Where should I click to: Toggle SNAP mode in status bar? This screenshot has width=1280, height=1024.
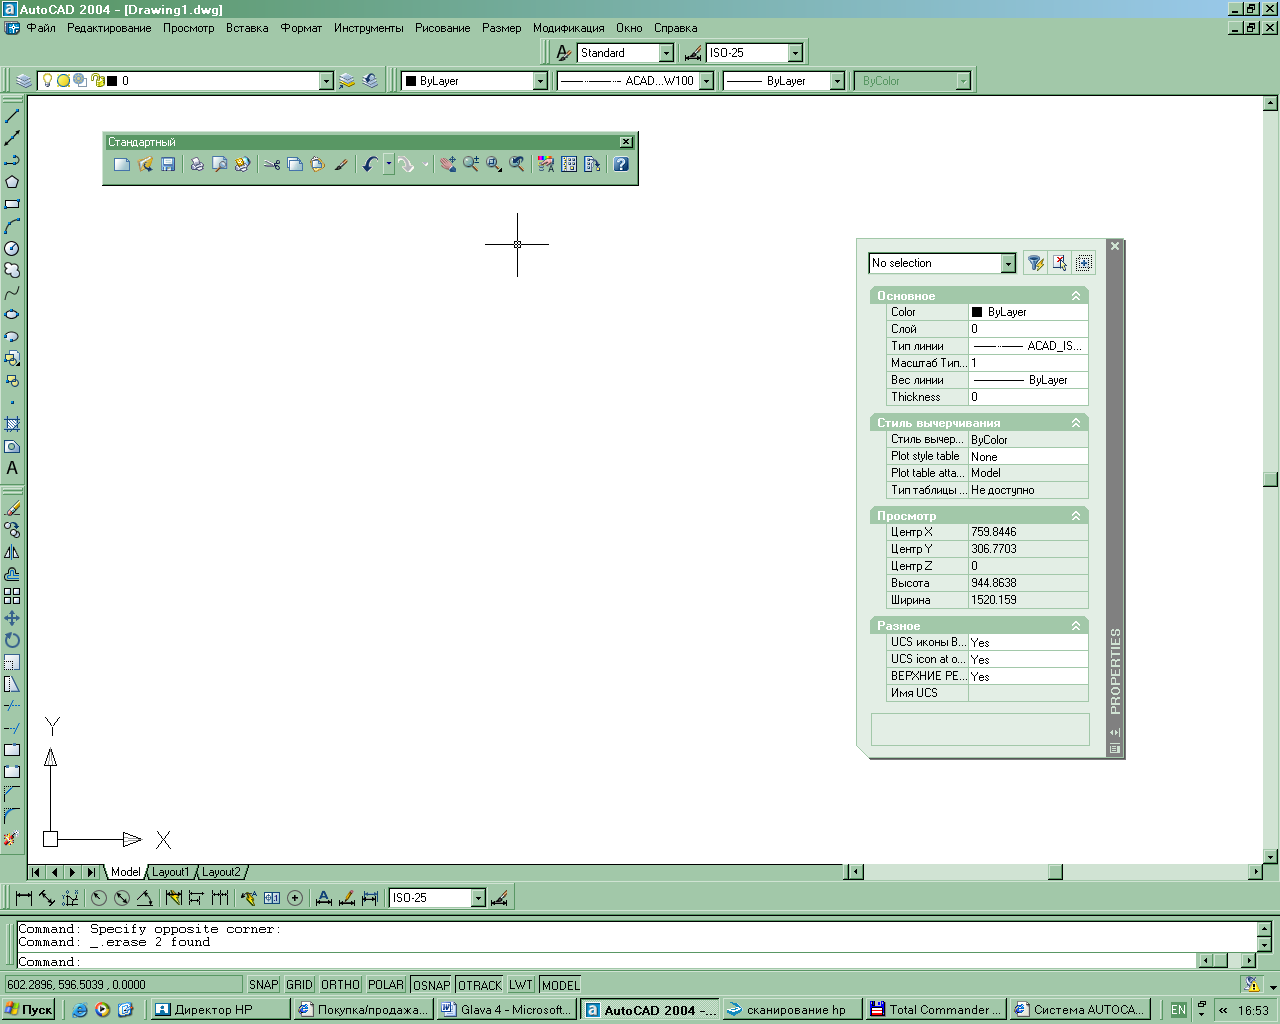pyautogui.click(x=264, y=985)
